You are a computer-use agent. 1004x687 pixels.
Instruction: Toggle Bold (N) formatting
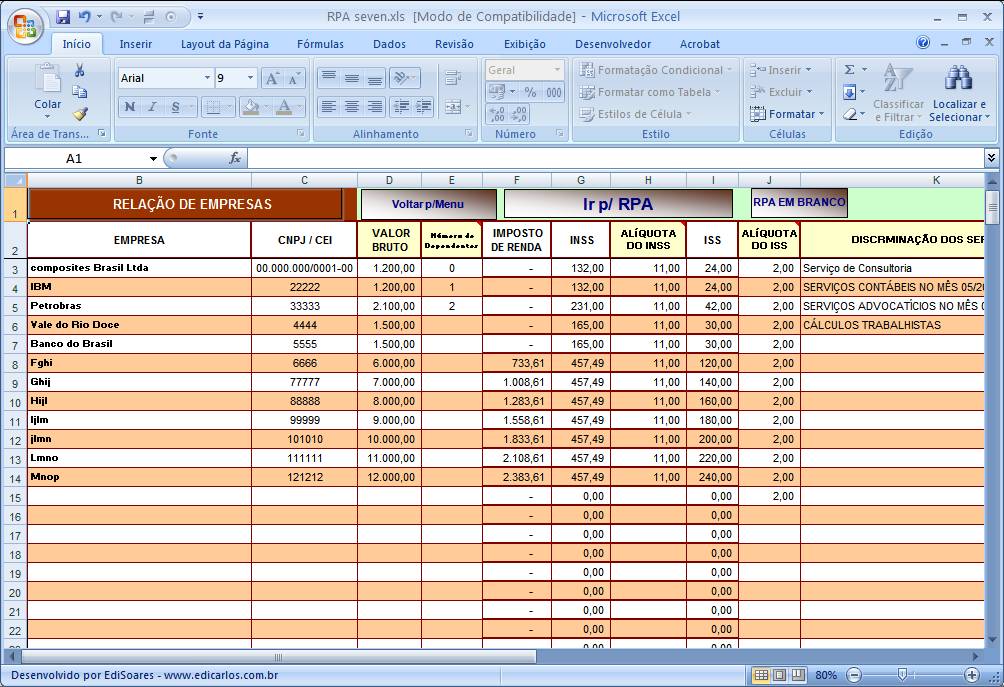[x=130, y=107]
